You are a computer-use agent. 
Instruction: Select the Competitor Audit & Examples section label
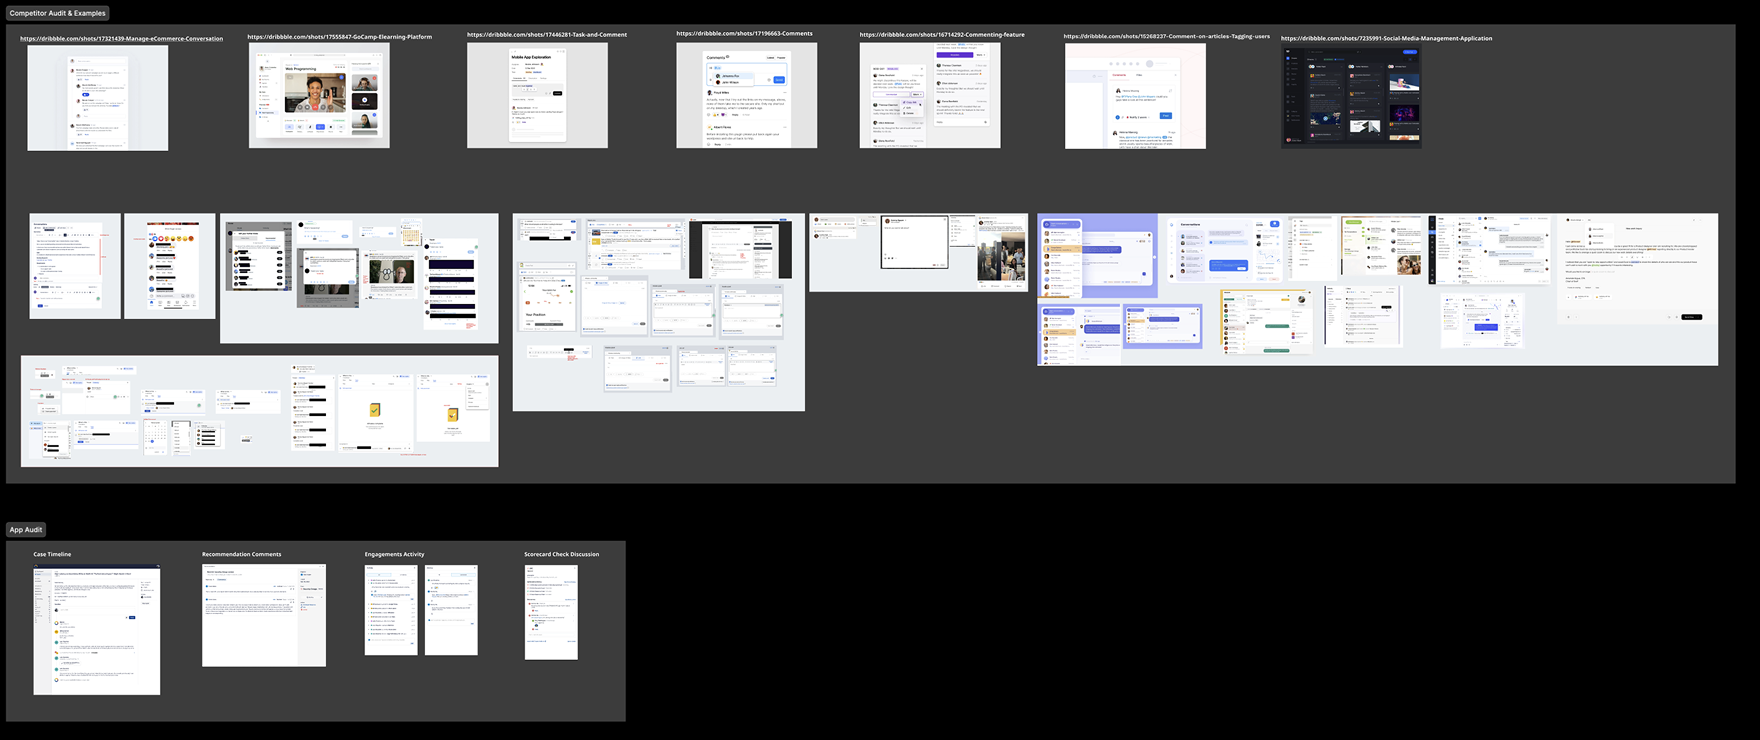pos(57,13)
